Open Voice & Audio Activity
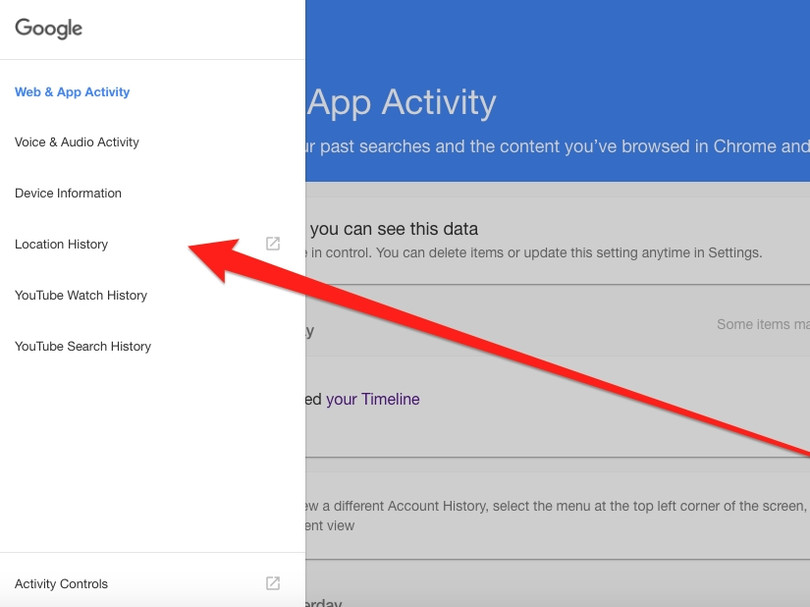Viewport: 810px width, 607px height. (x=77, y=142)
